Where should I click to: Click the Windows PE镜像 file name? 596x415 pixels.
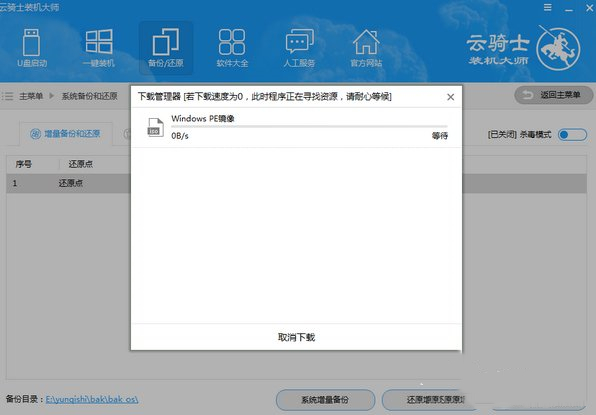[x=203, y=119]
